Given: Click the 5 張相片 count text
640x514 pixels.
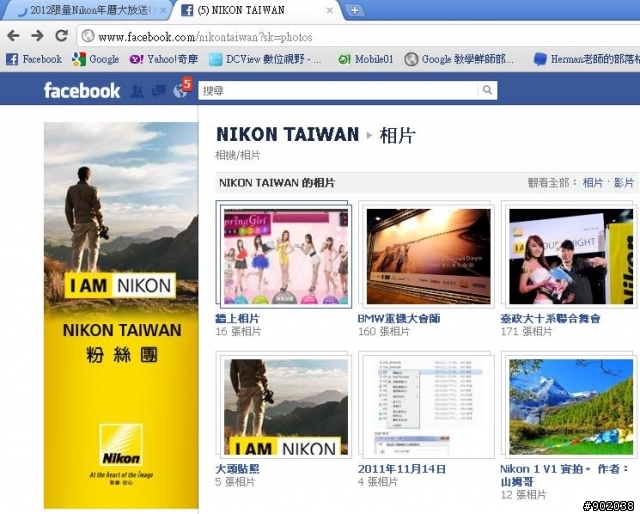Looking at the screenshot, I should tap(235, 482).
